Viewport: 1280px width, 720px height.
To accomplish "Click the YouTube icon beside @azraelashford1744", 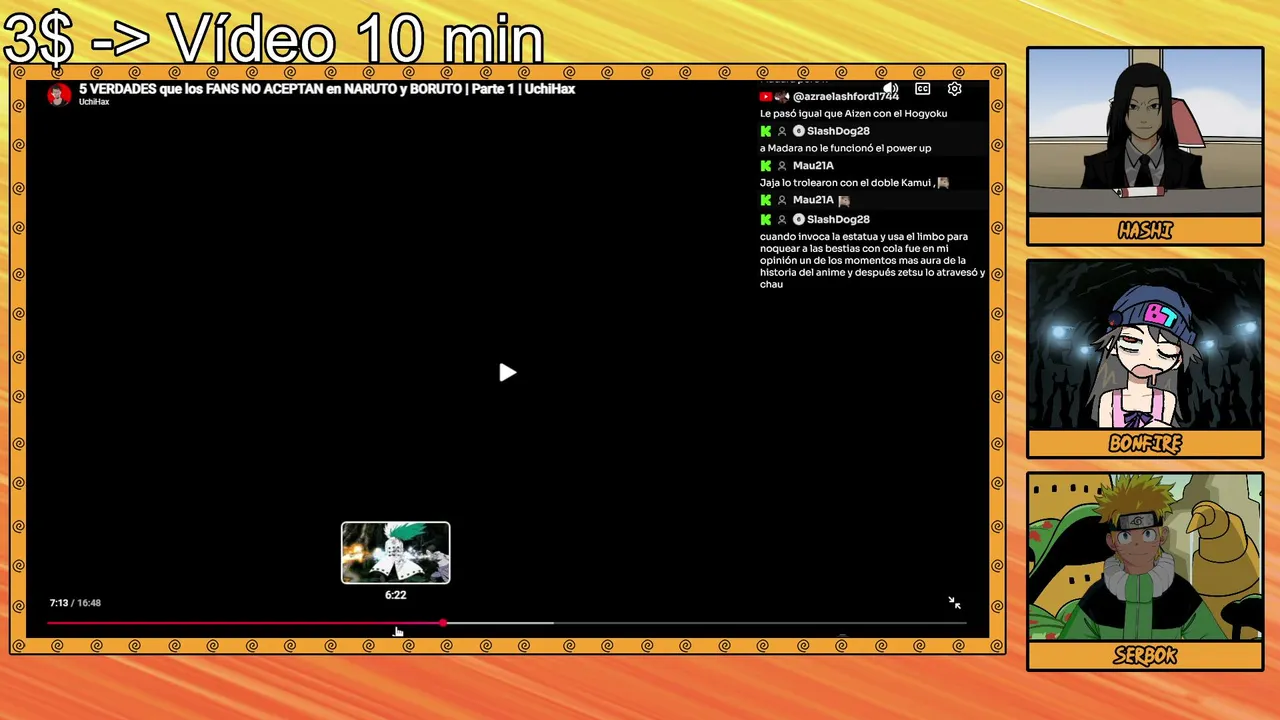I will point(765,97).
